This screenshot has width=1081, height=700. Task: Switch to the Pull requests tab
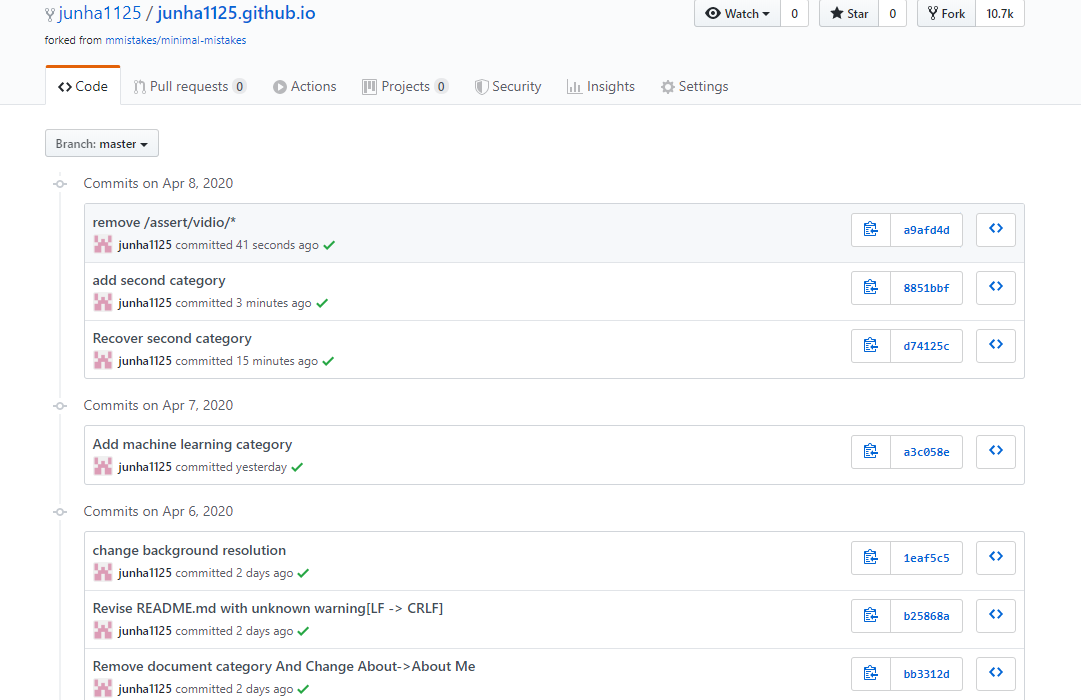[190, 86]
